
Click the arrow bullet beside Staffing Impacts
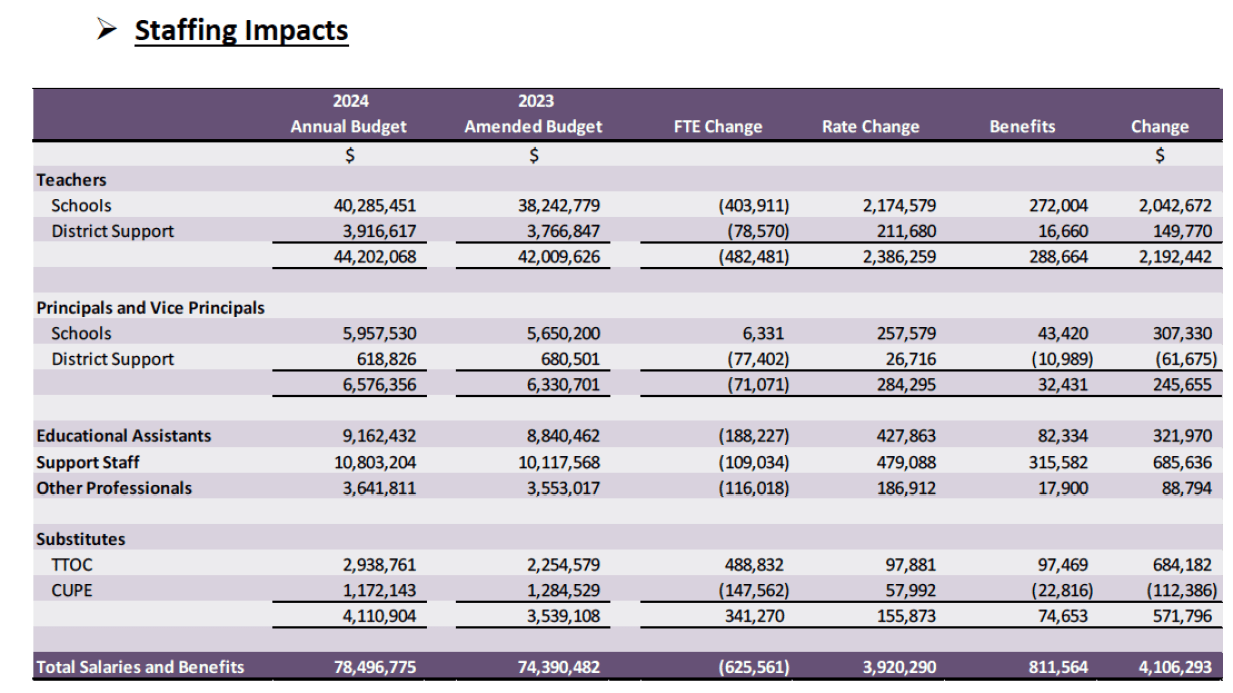point(107,31)
